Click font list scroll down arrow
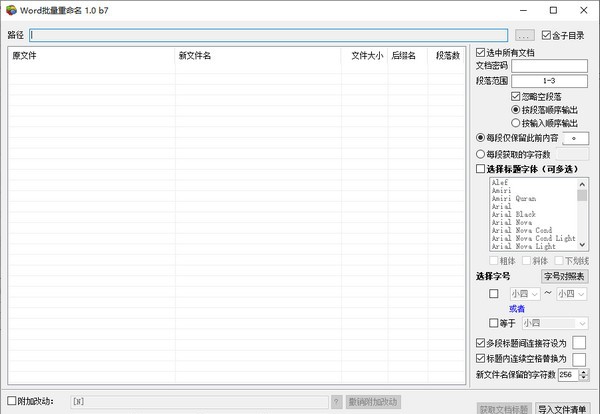This screenshot has width=600, height=414. [582, 244]
